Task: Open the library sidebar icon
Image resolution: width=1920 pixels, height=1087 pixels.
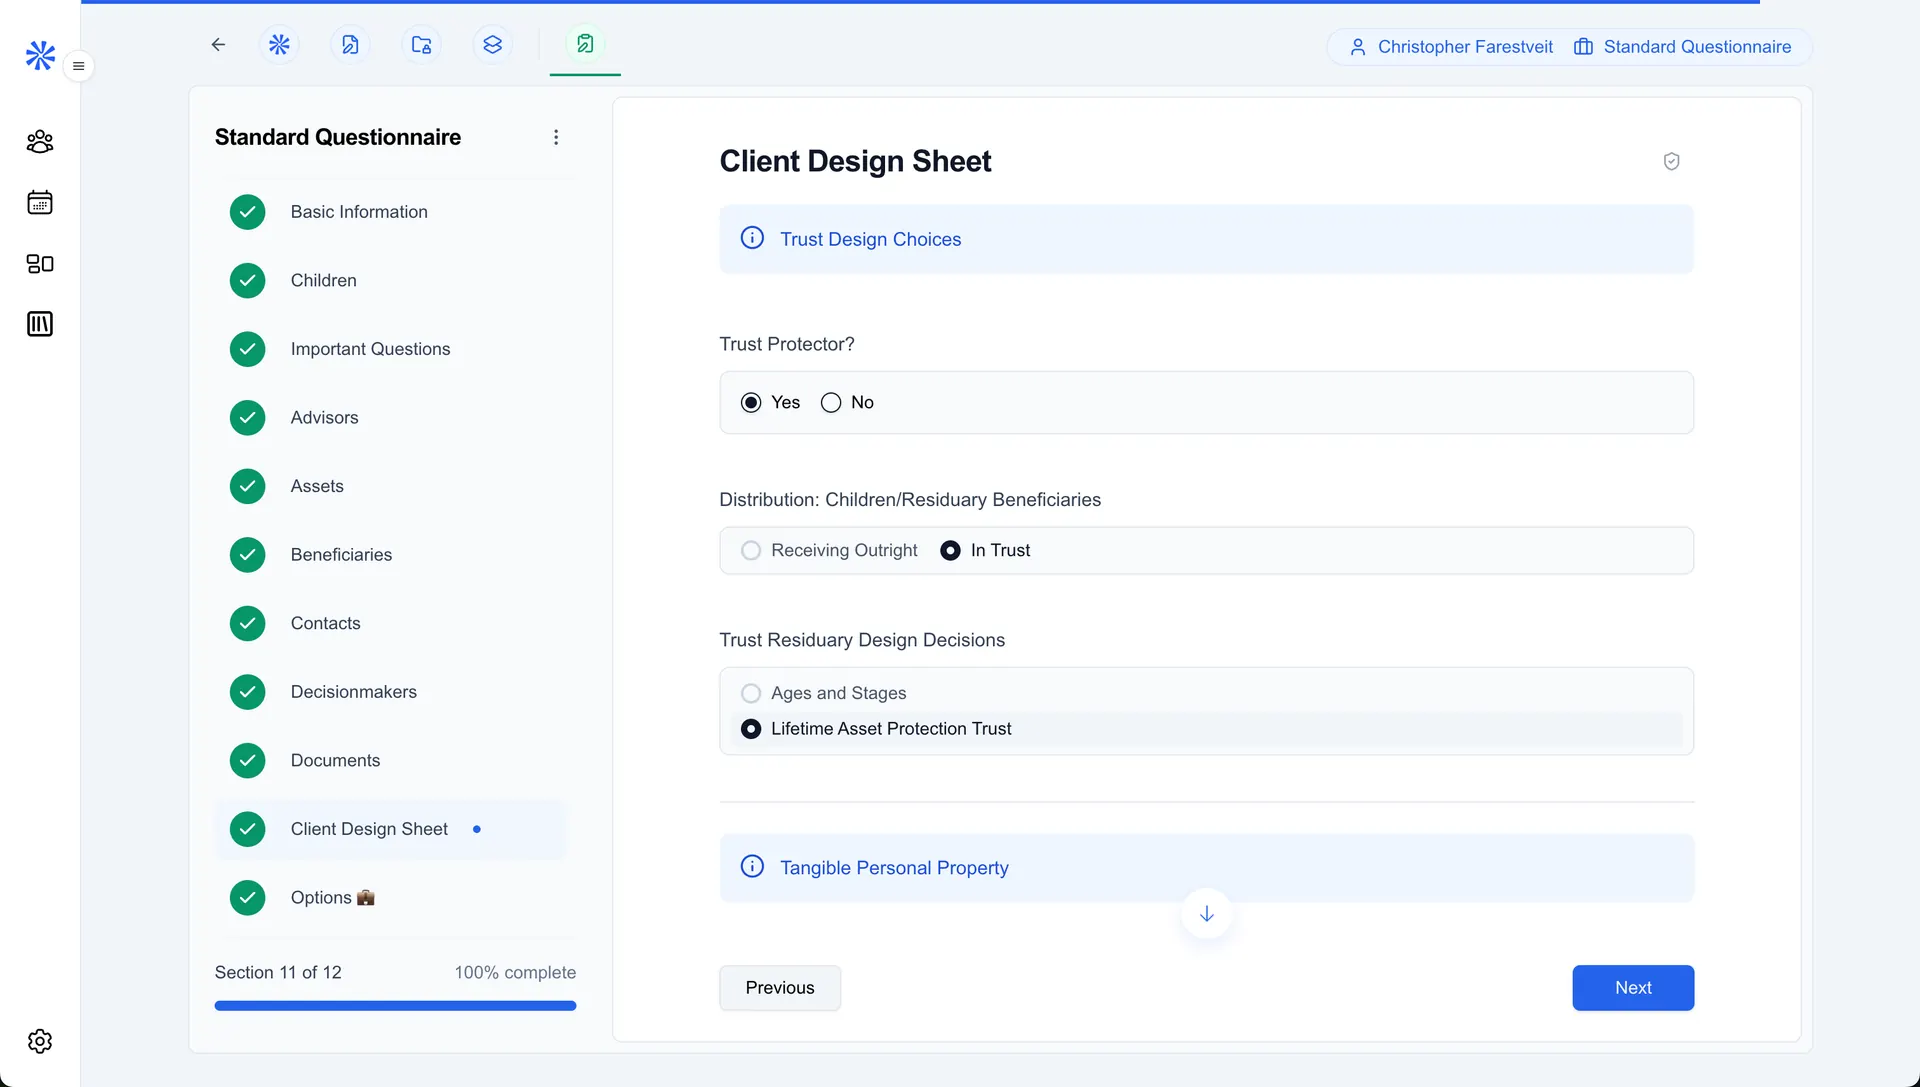Action: [40, 324]
